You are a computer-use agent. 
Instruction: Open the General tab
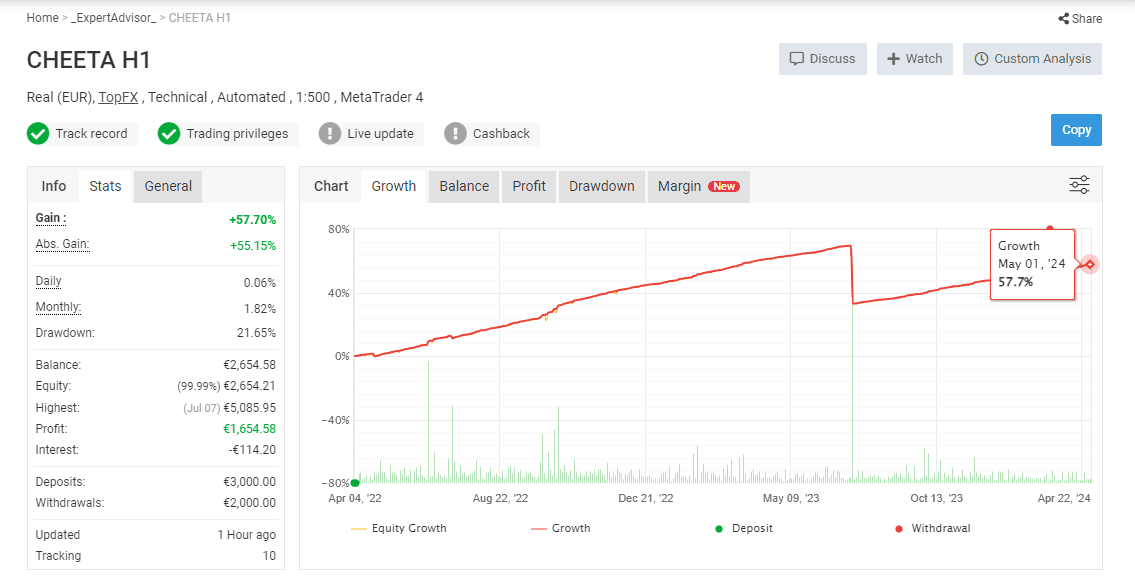[x=168, y=186]
